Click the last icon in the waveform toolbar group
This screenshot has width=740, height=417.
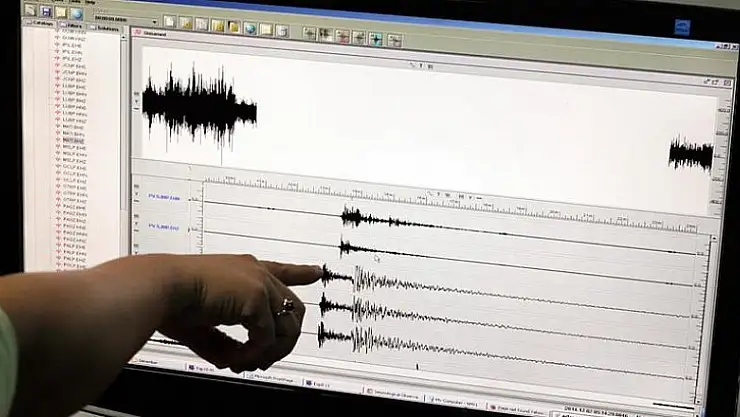[x=395, y=40]
